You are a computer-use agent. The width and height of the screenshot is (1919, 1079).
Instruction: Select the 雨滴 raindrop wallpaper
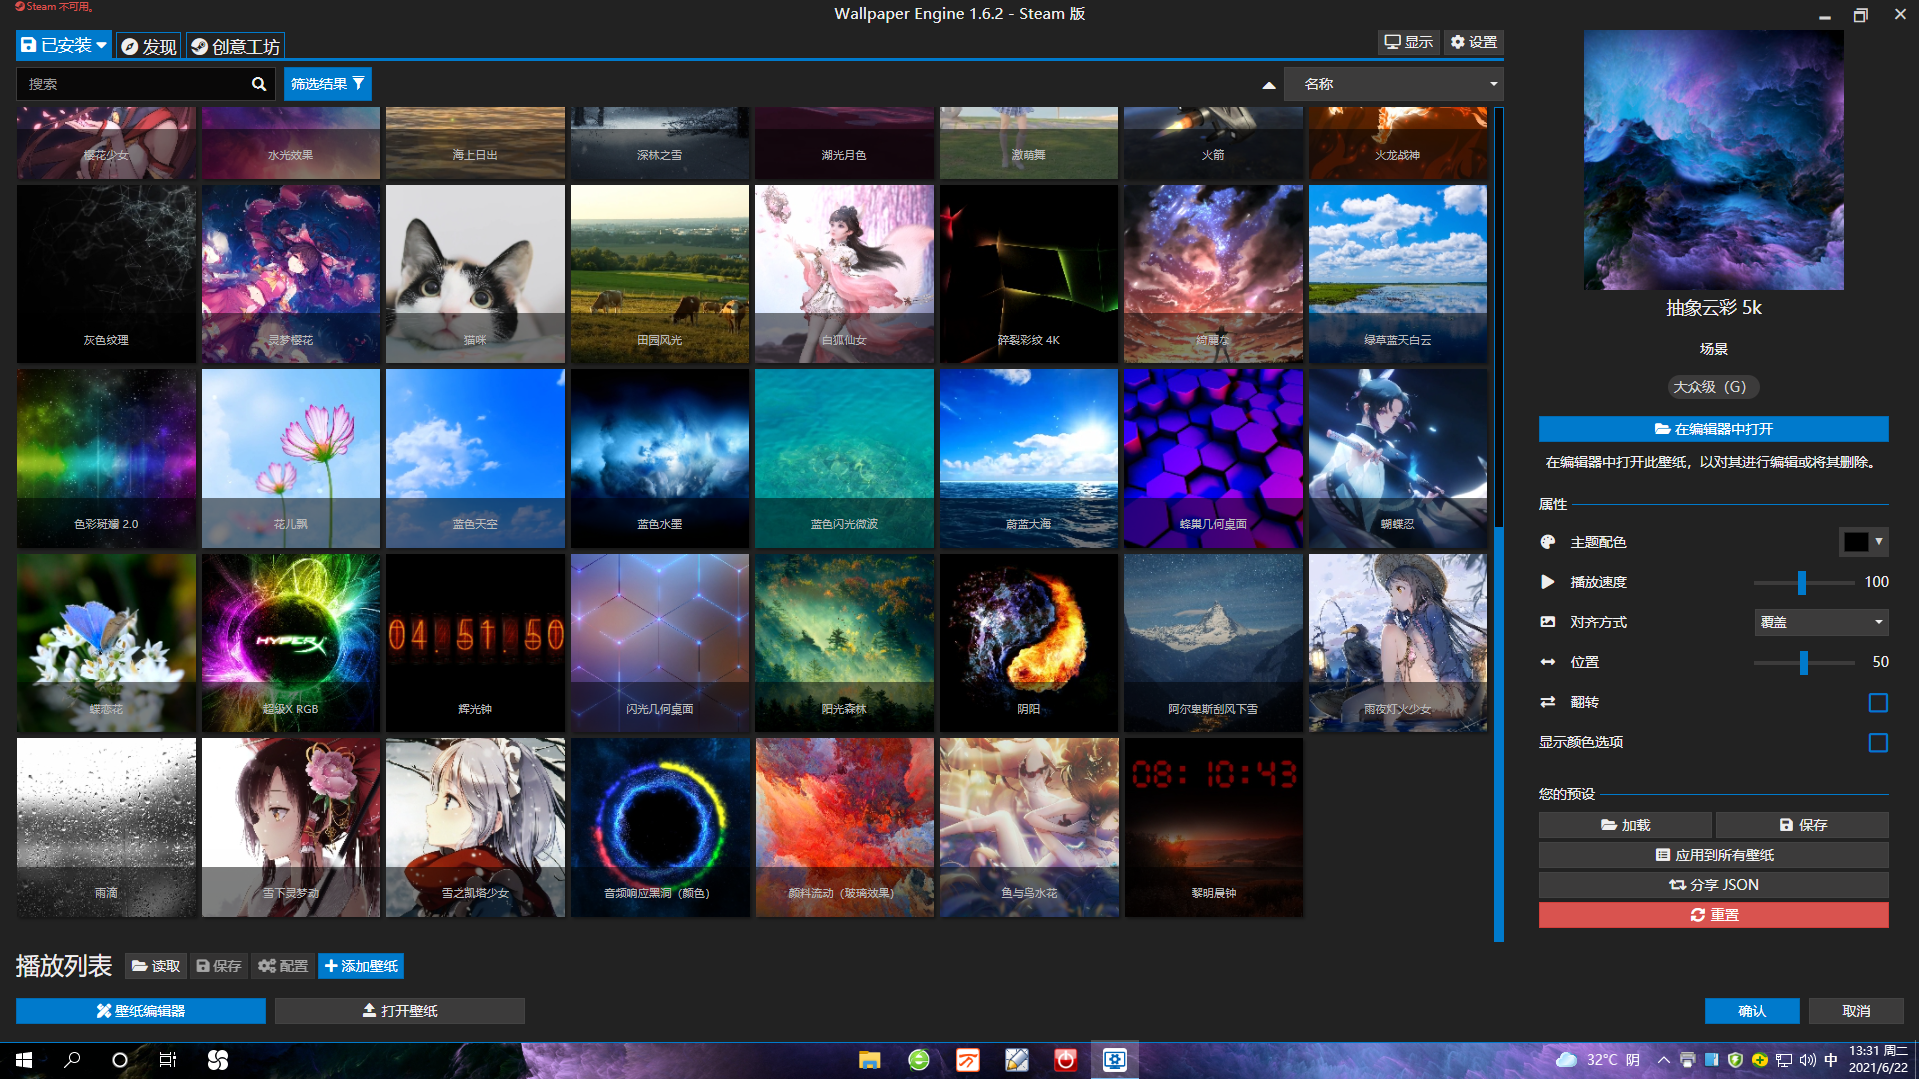106,828
